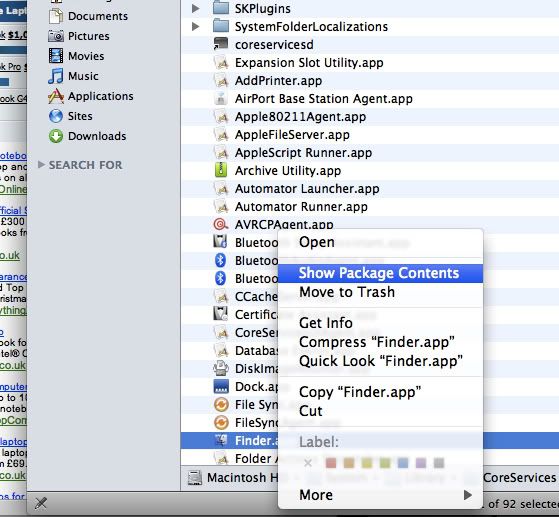Choose Show Package Contents

(380, 273)
